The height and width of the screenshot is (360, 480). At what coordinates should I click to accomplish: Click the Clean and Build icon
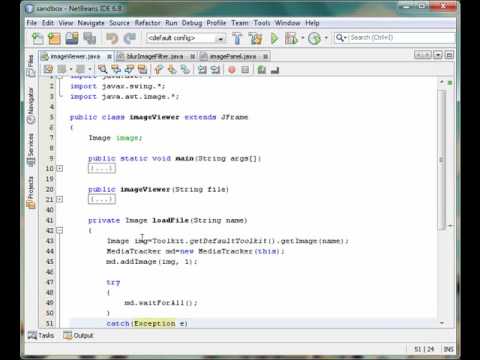[255, 38]
